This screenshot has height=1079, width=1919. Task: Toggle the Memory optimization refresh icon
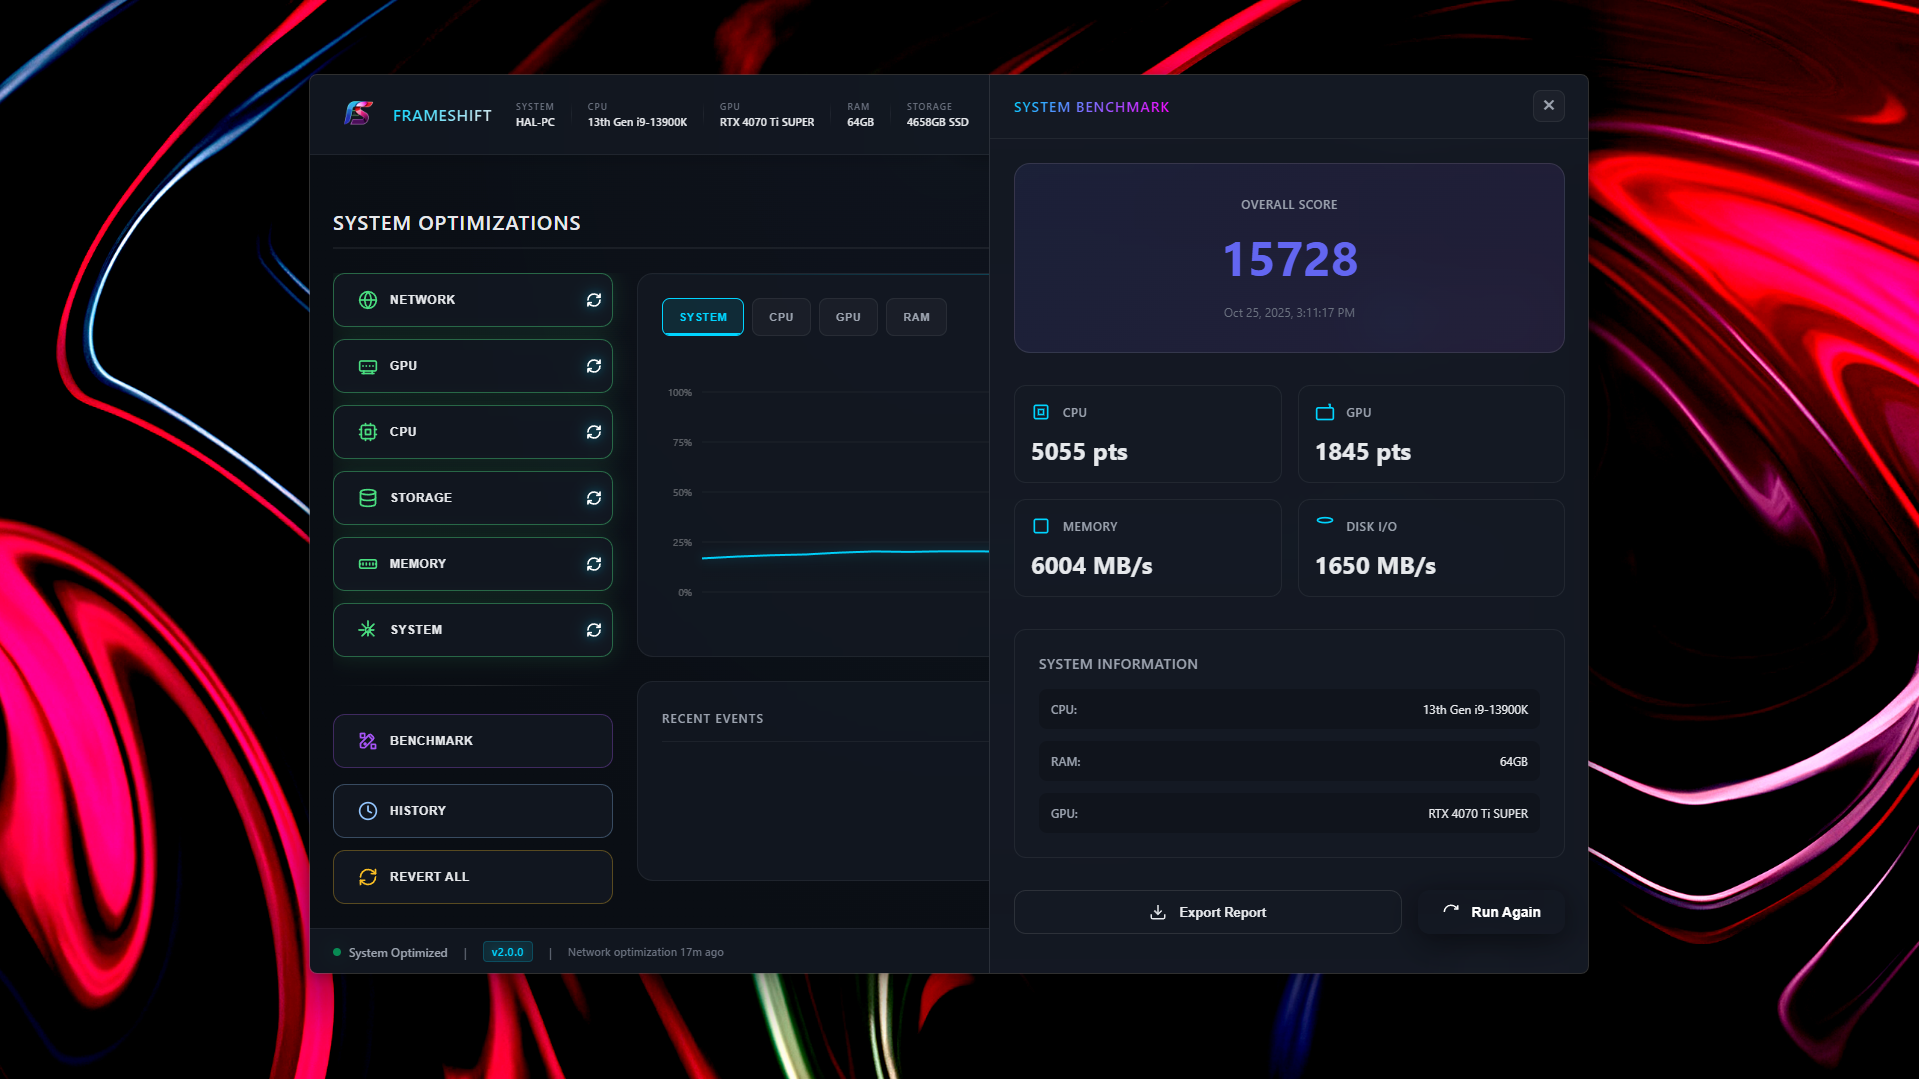(x=593, y=563)
